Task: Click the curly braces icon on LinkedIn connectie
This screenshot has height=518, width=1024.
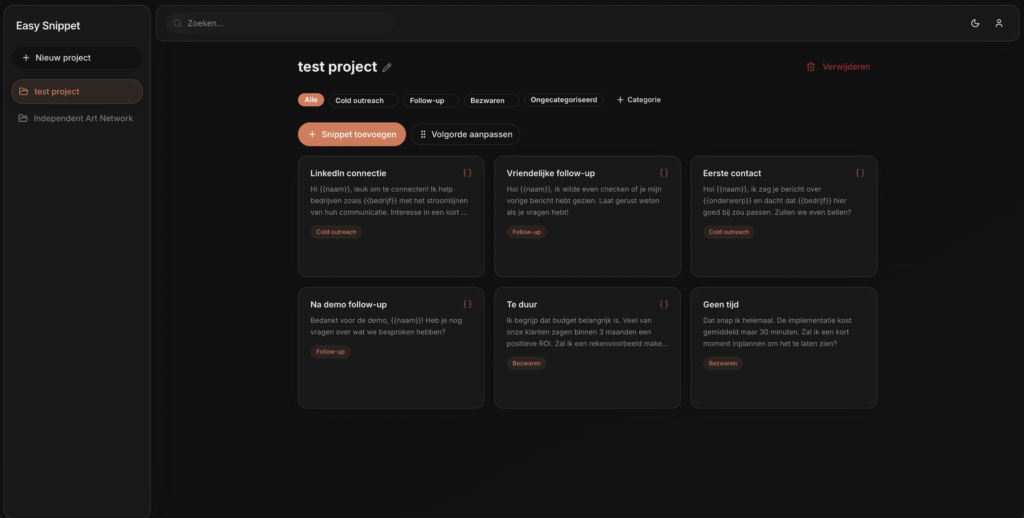Action: 467,173
